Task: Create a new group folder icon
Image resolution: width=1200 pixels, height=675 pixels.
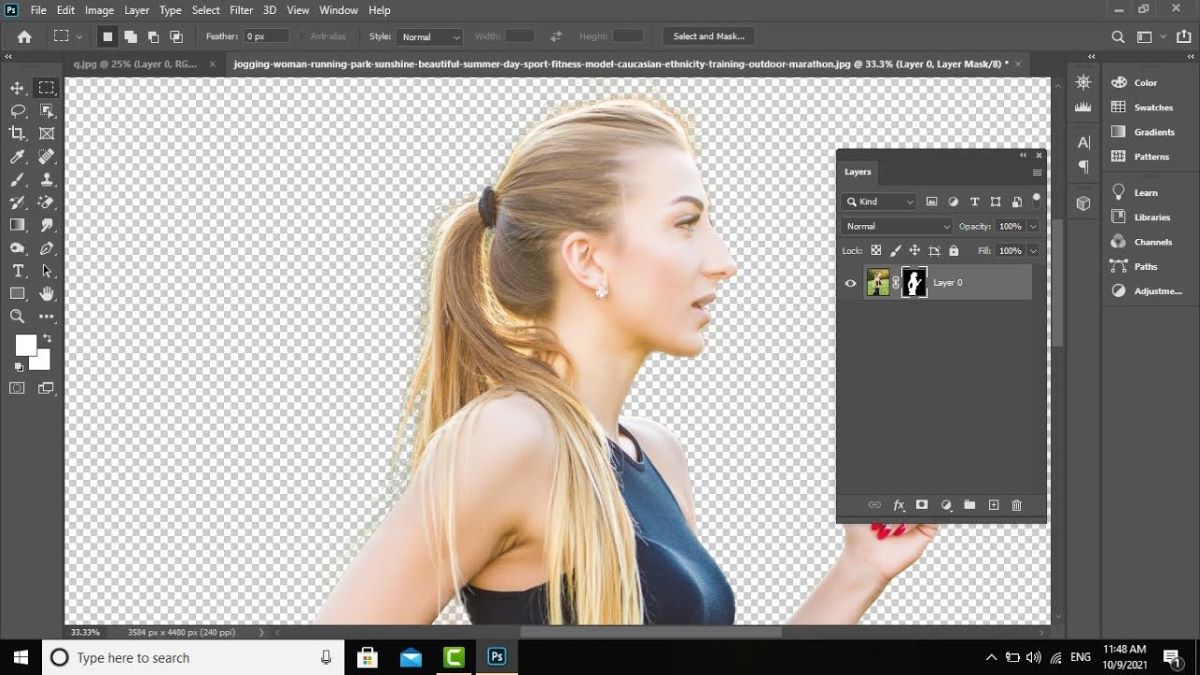Action: click(969, 506)
